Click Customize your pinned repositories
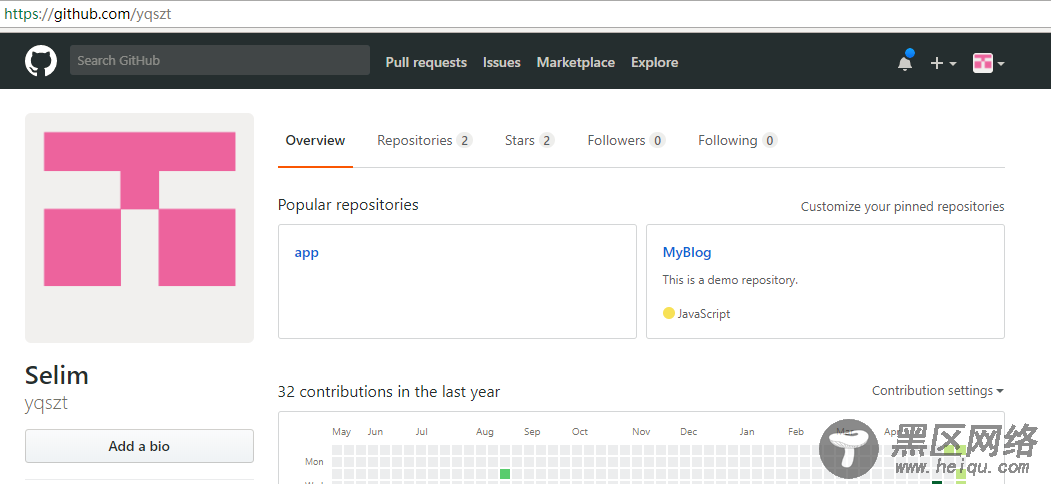1051x484 pixels. pyautogui.click(x=902, y=206)
